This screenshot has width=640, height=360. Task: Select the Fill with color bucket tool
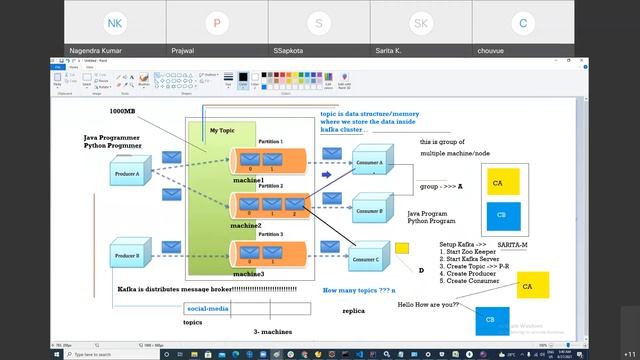(125, 77)
